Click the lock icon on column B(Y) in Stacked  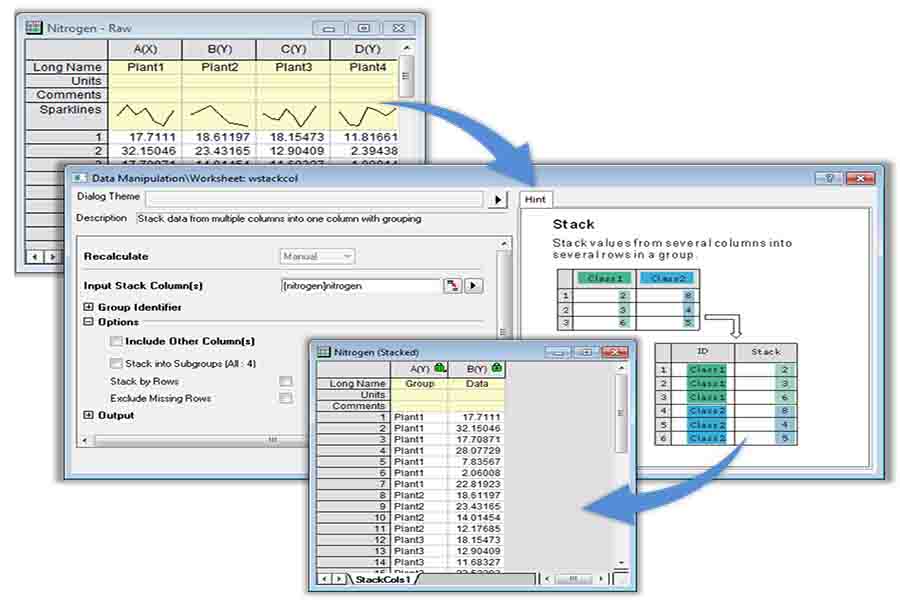click(496, 367)
